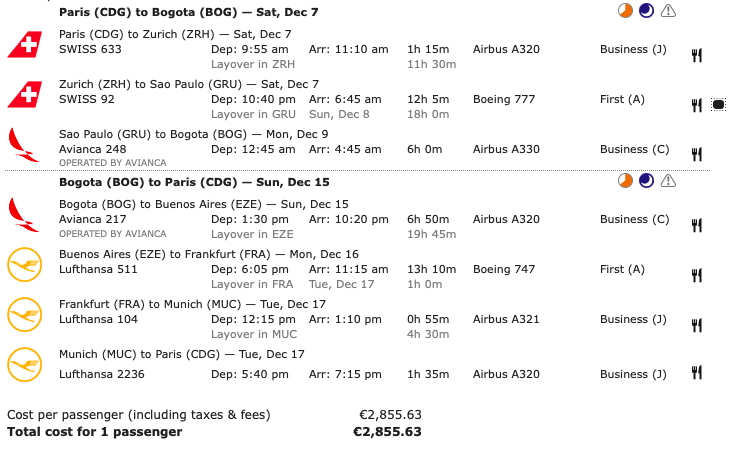
Task: Click the orange clock icon for Paris to Bogota
Action: [625, 11]
